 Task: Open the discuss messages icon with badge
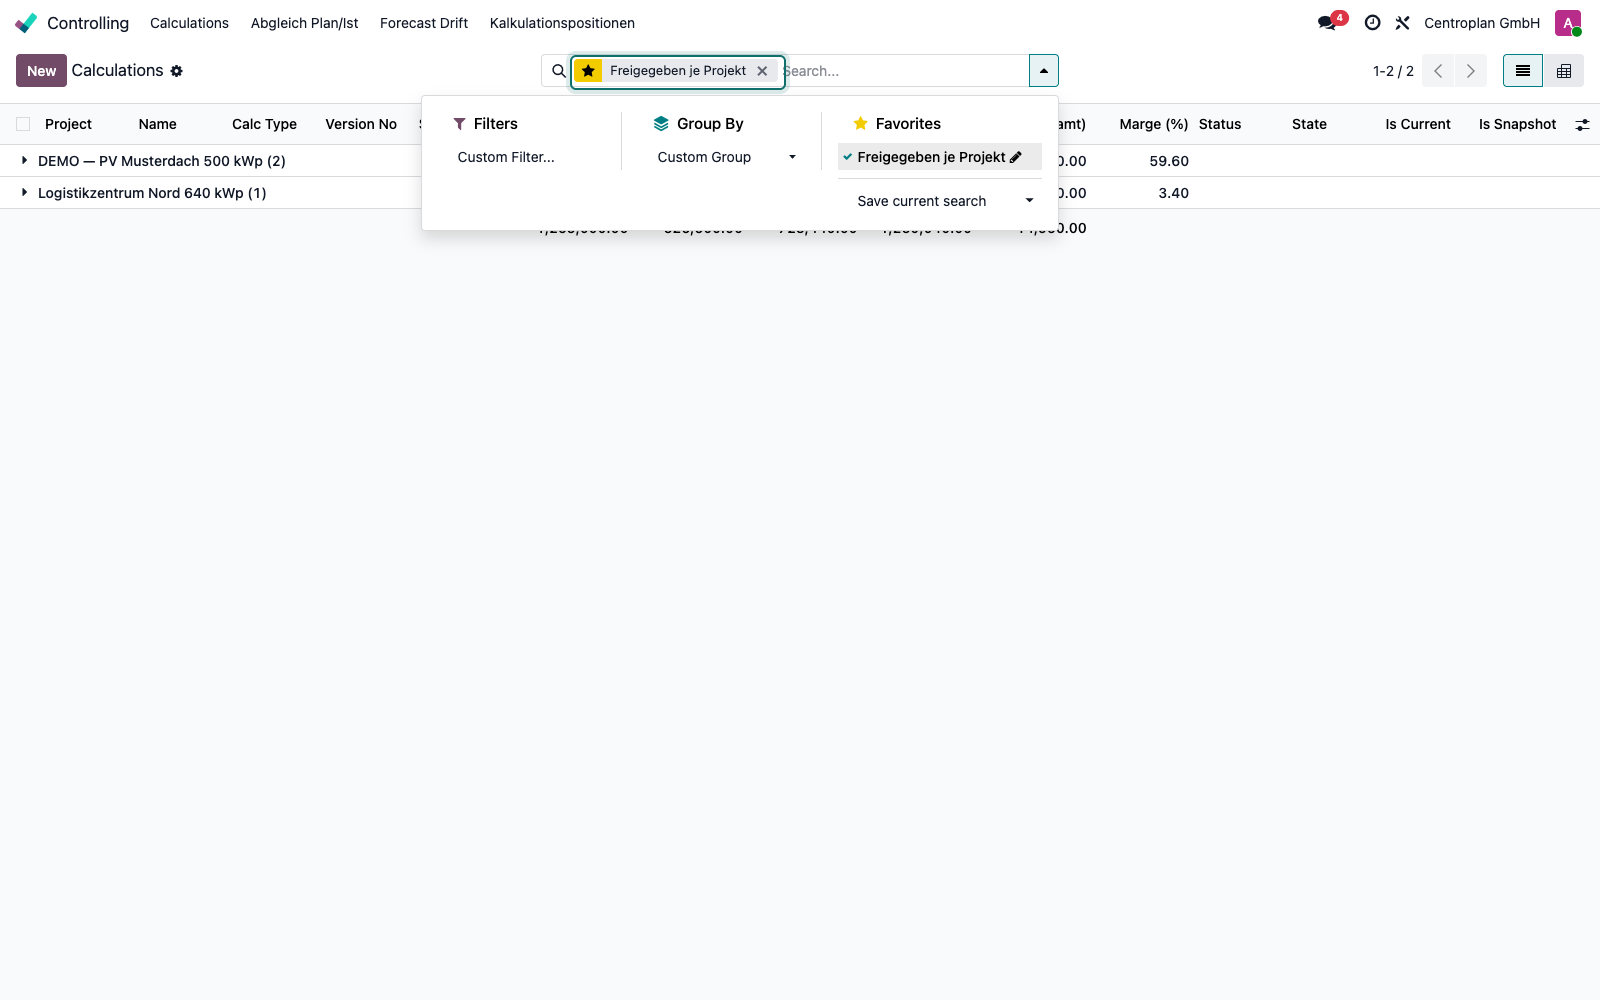coord(1328,23)
